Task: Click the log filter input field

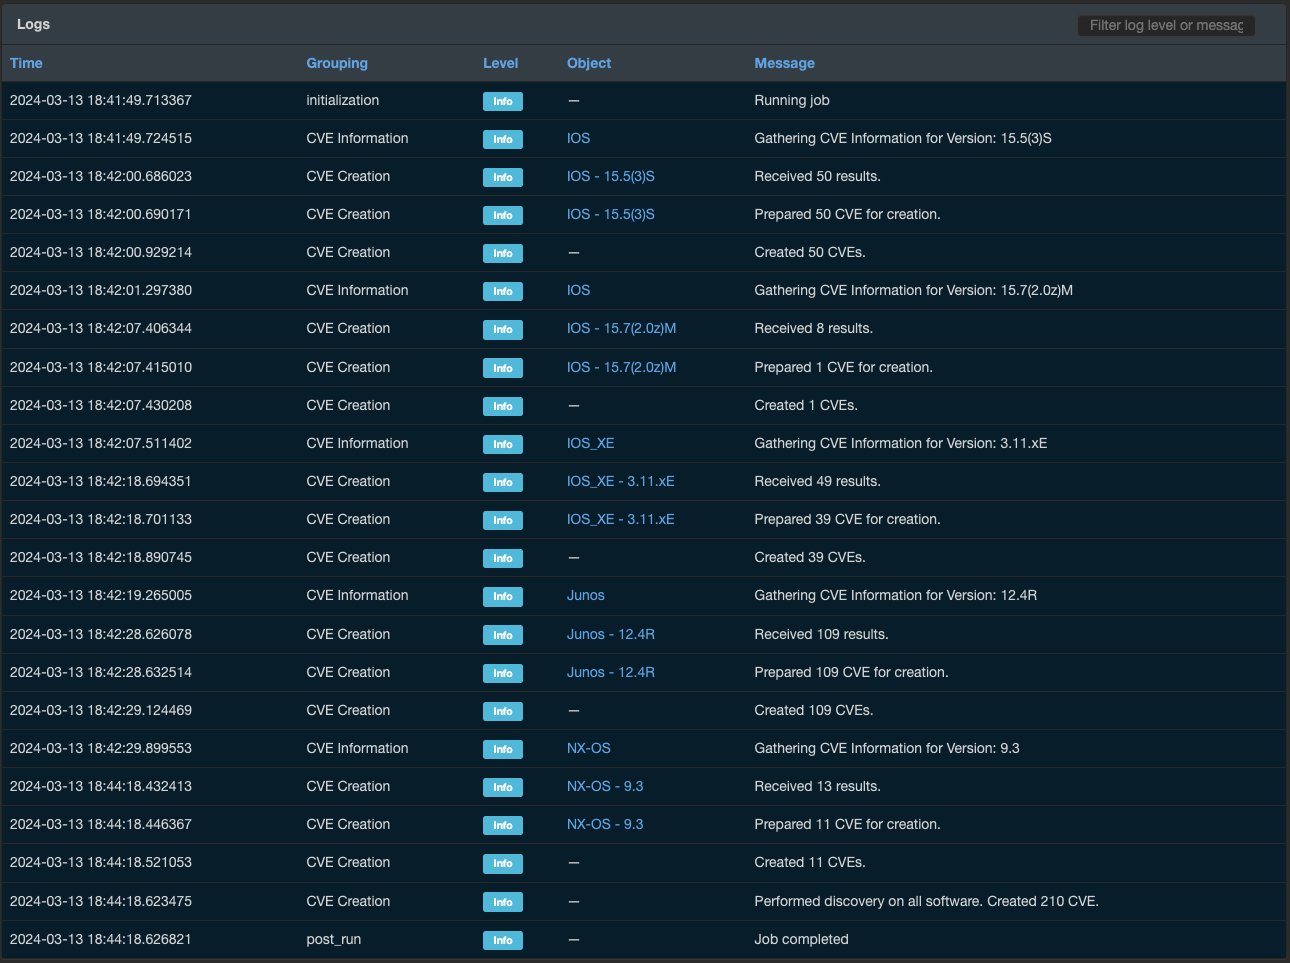Action: click(1165, 25)
